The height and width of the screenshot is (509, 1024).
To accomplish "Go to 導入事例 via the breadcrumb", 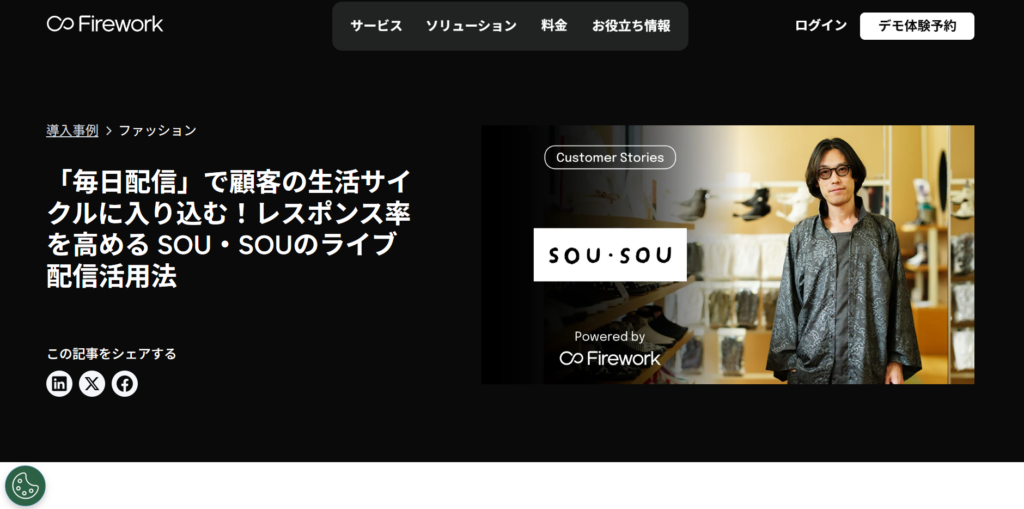I will [x=72, y=130].
